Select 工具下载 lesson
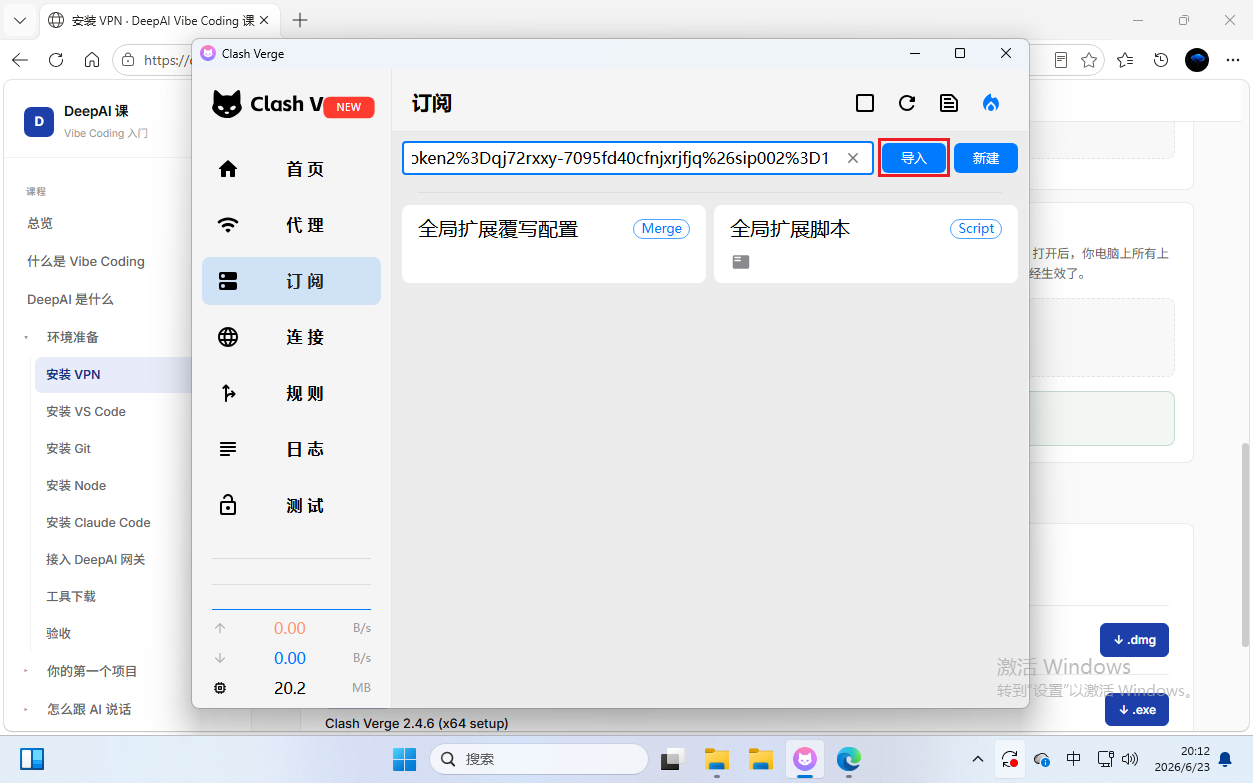The width and height of the screenshot is (1253, 783). [x=71, y=596]
